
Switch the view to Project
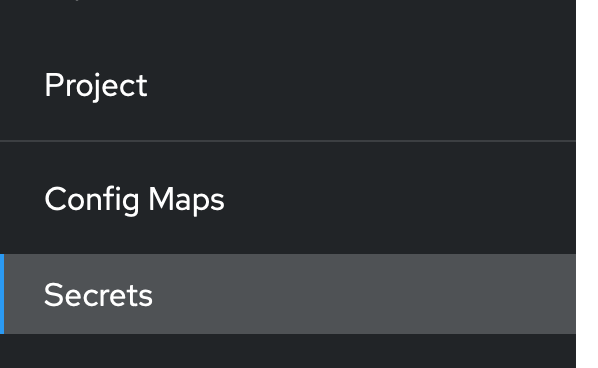pos(288,85)
